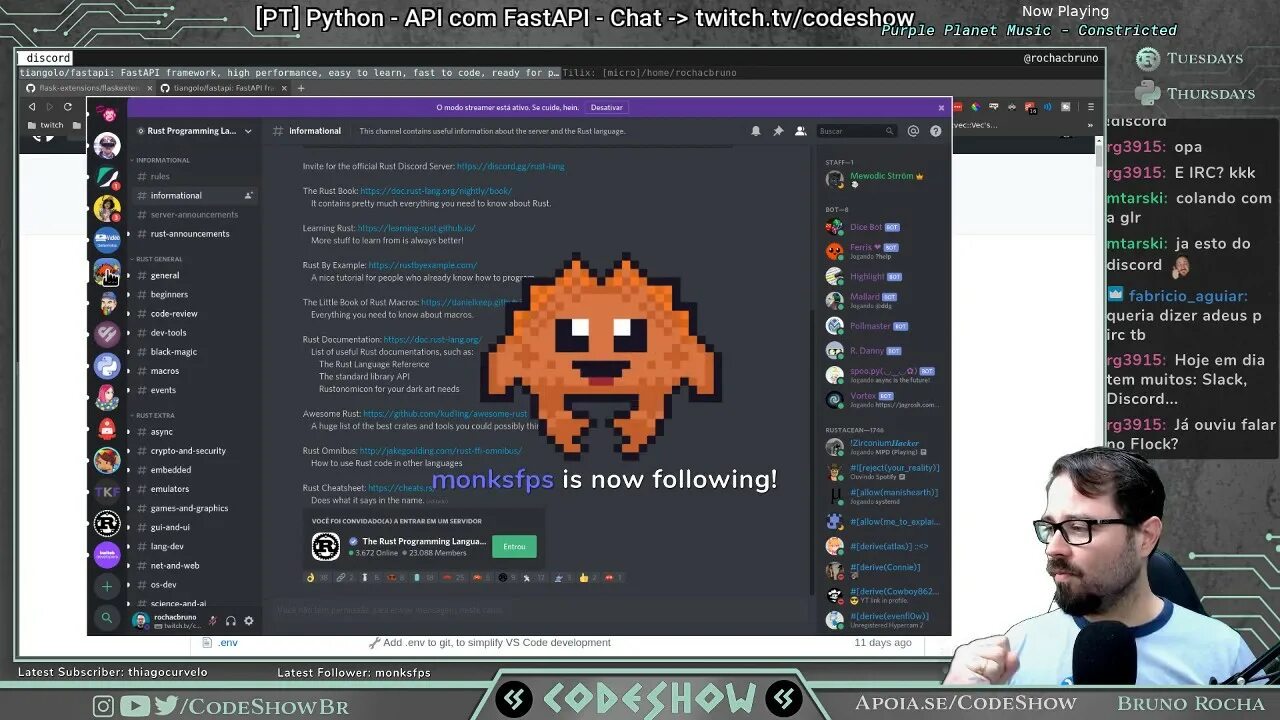The width and height of the screenshot is (1280, 720).
Task: Open the server discovery search icon
Action: (107, 618)
